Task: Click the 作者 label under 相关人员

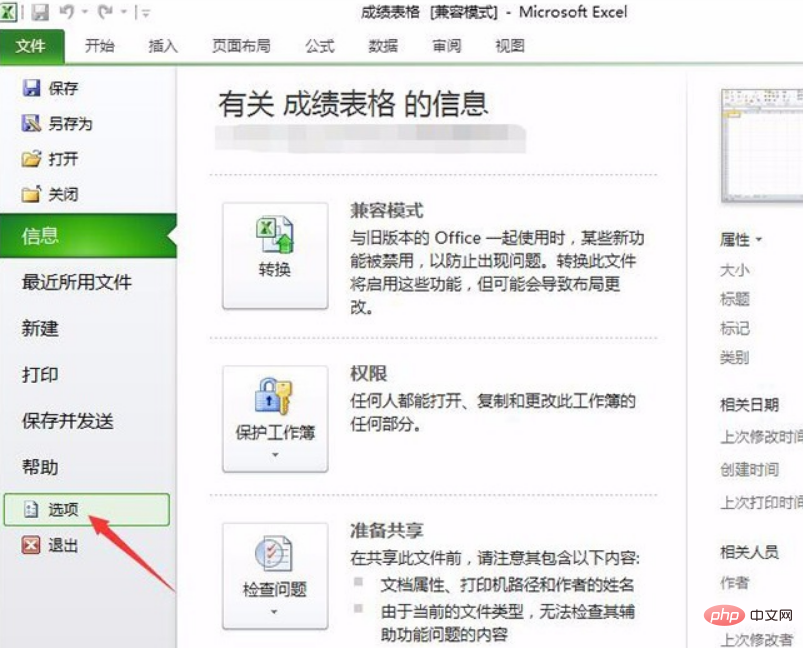Action: [x=735, y=582]
